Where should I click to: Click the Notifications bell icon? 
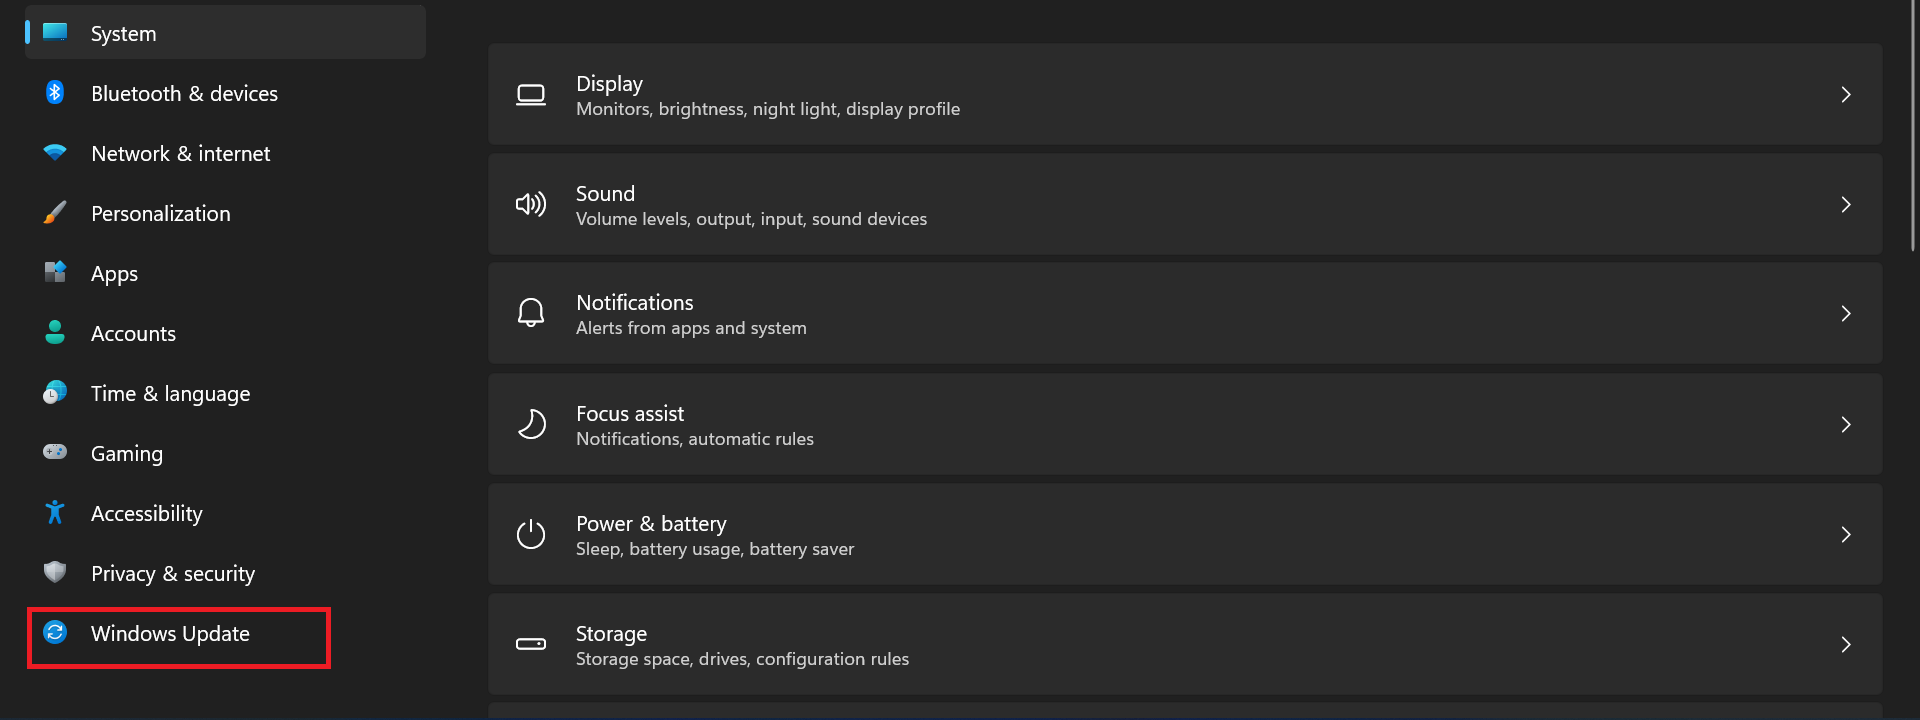click(x=531, y=313)
